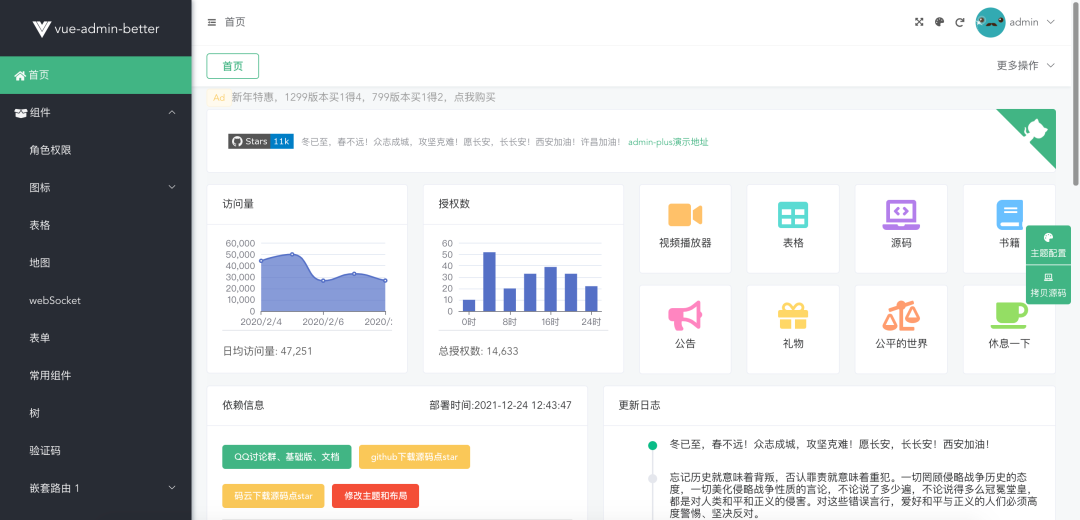Click green timeline dot in 更新日志
This screenshot has height=520, width=1080.
652,446
